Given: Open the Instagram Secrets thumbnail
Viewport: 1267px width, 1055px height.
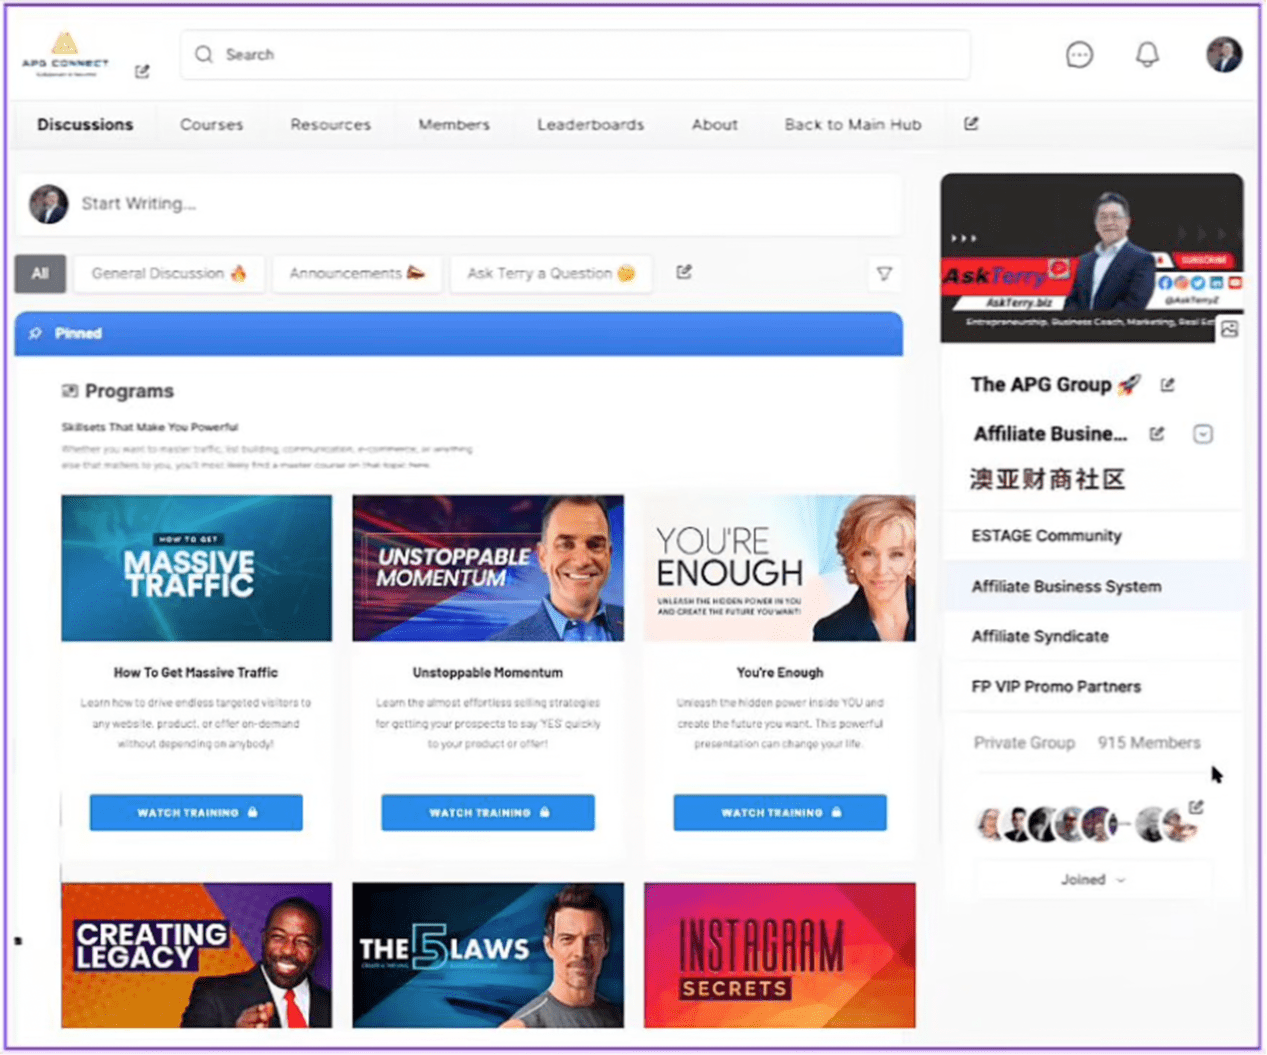Looking at the screenshot, I should pyautogui.click(x=780, y=955).
